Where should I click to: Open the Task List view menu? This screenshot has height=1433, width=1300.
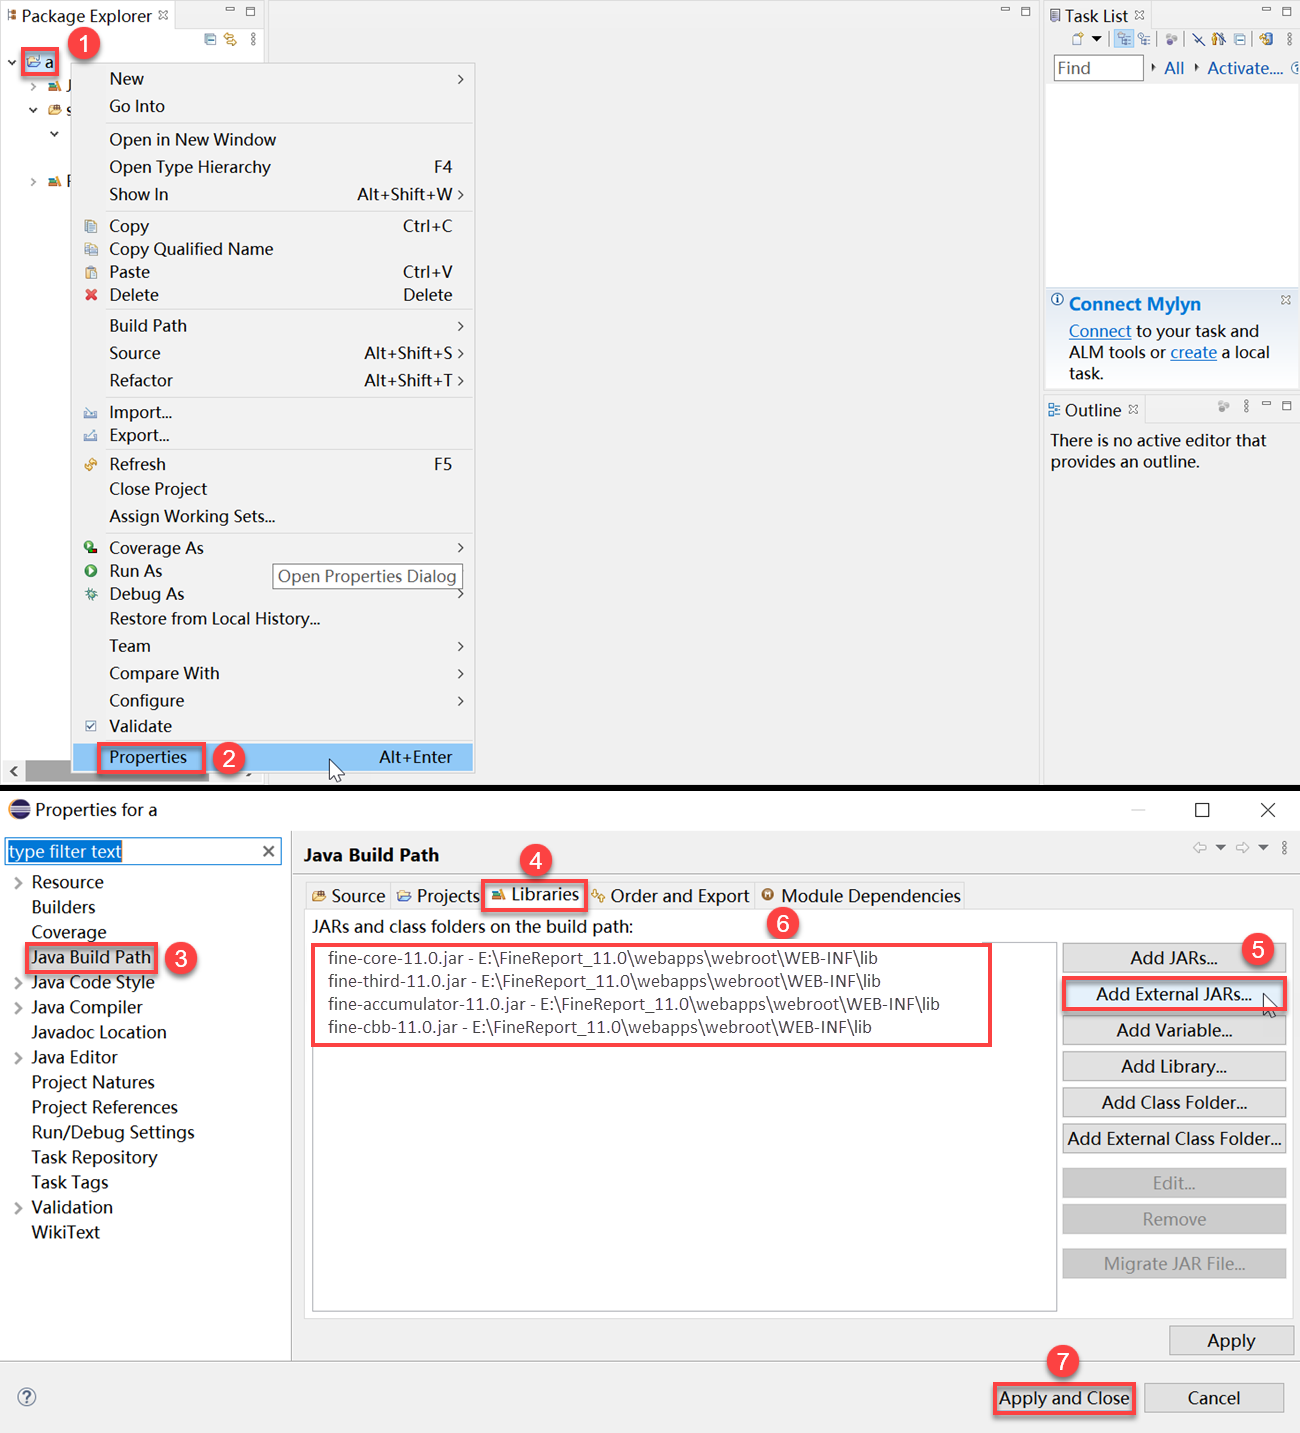(x=1289, y=39)
